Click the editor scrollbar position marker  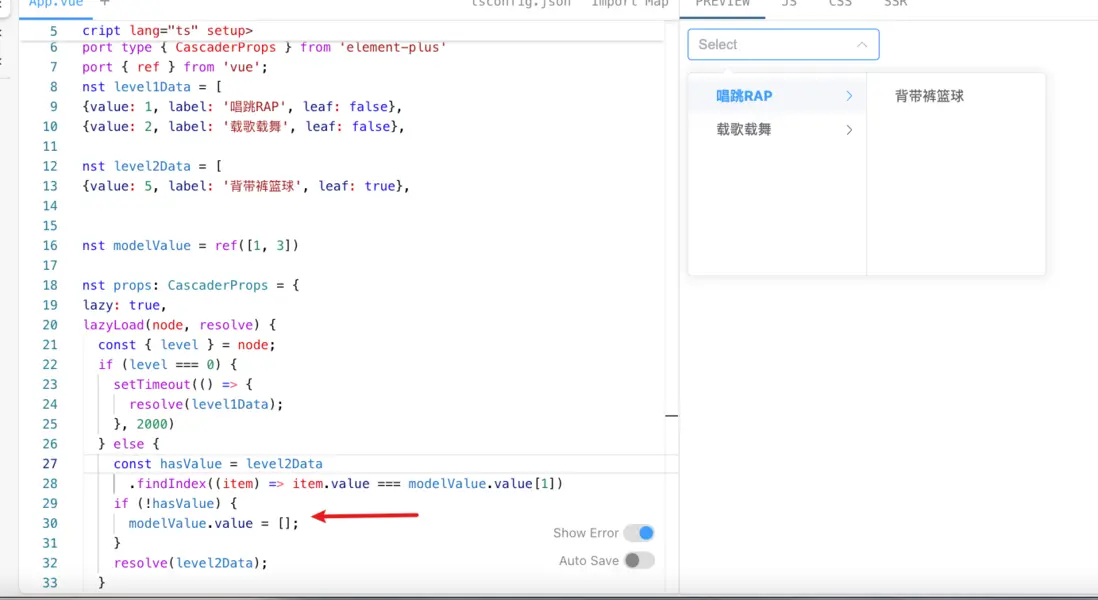point(672,416)
